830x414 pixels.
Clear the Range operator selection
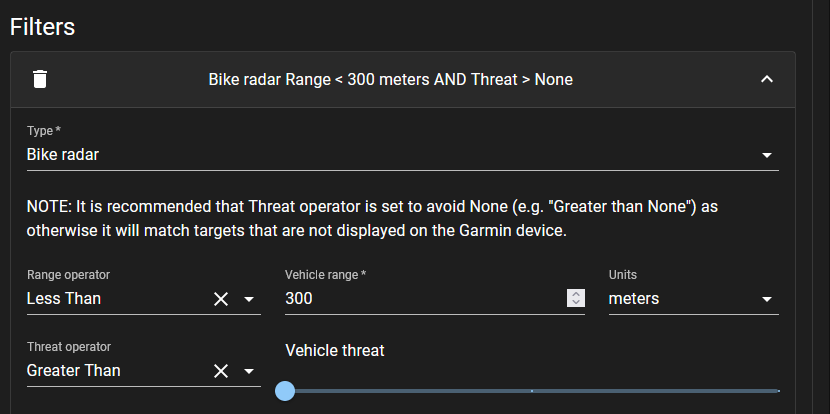click(221, 299)
